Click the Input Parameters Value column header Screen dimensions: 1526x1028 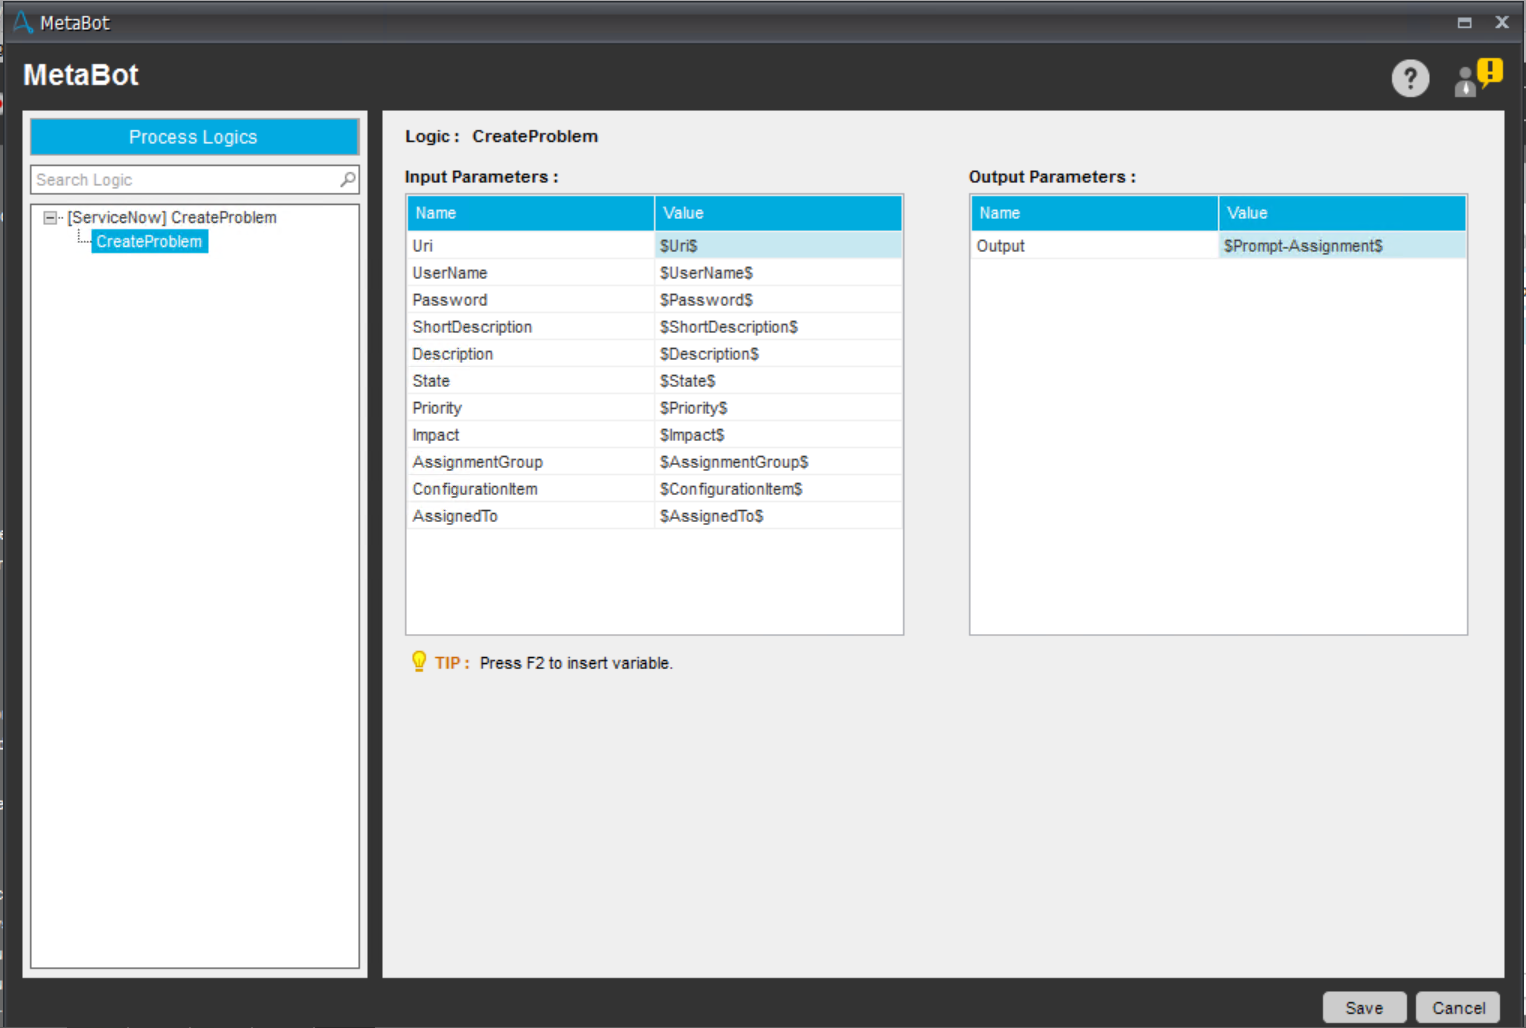pos(779,213)
